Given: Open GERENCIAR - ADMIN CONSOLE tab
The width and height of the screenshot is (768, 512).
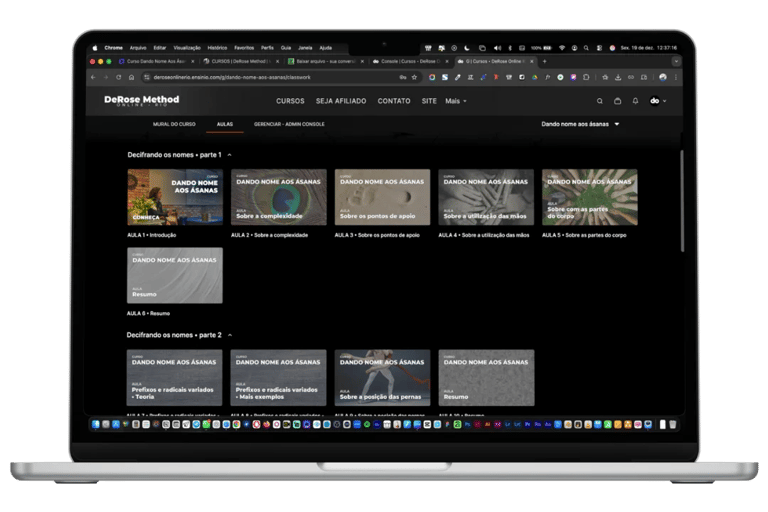Looking at the screenshot, I should [x=289, y=124].
